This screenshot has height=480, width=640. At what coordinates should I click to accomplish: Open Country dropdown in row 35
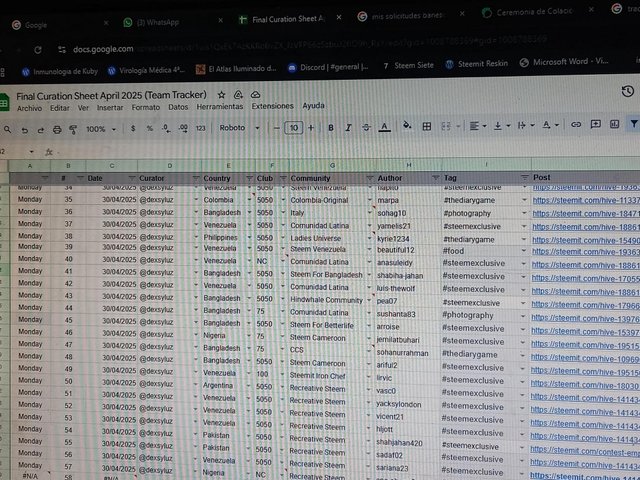coord(249,200)
